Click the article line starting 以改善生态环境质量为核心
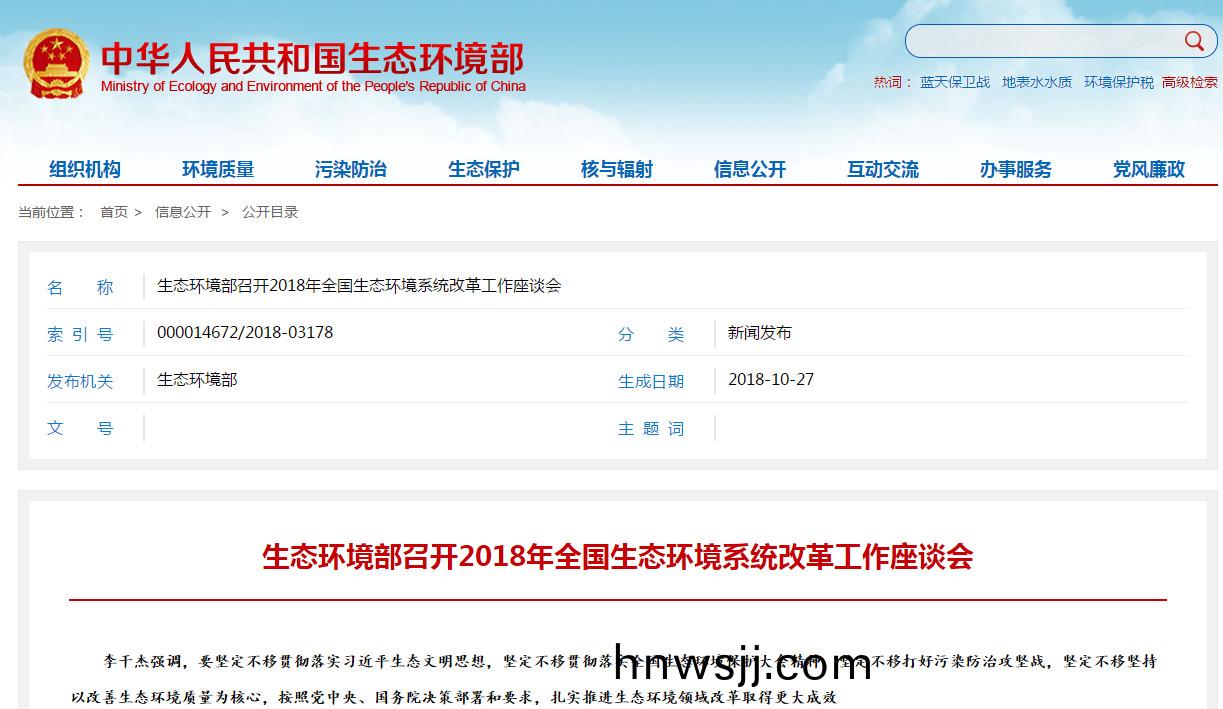 (x=453, y=697)
